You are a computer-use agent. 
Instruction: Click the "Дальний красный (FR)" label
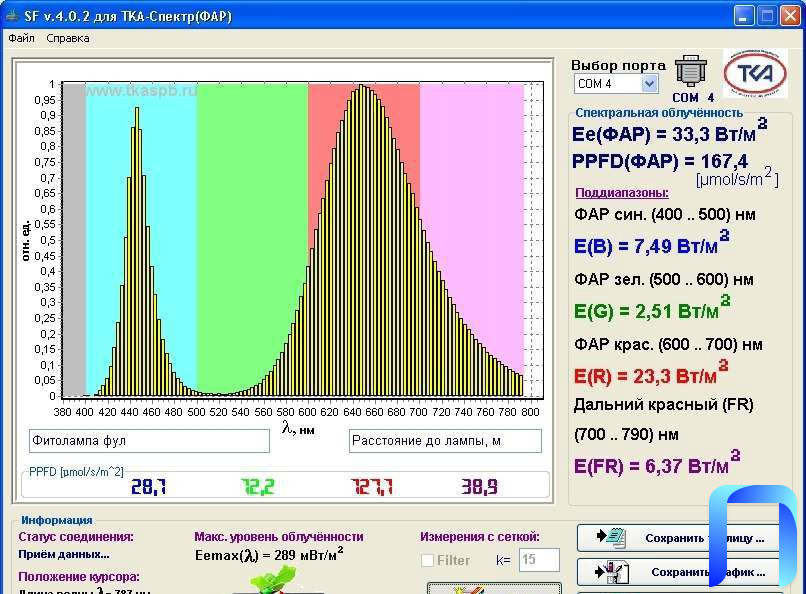664,405
